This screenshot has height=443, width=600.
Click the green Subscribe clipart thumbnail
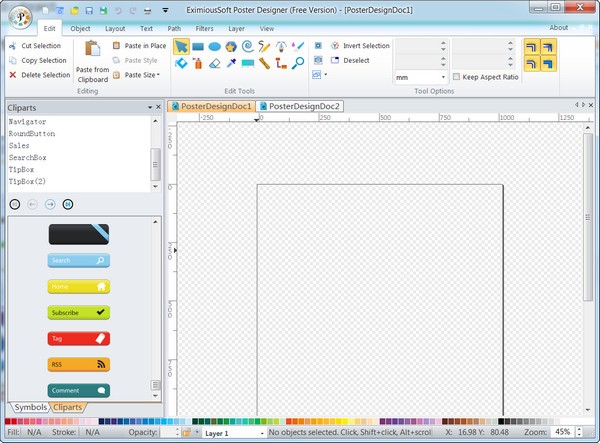[78, 312]
